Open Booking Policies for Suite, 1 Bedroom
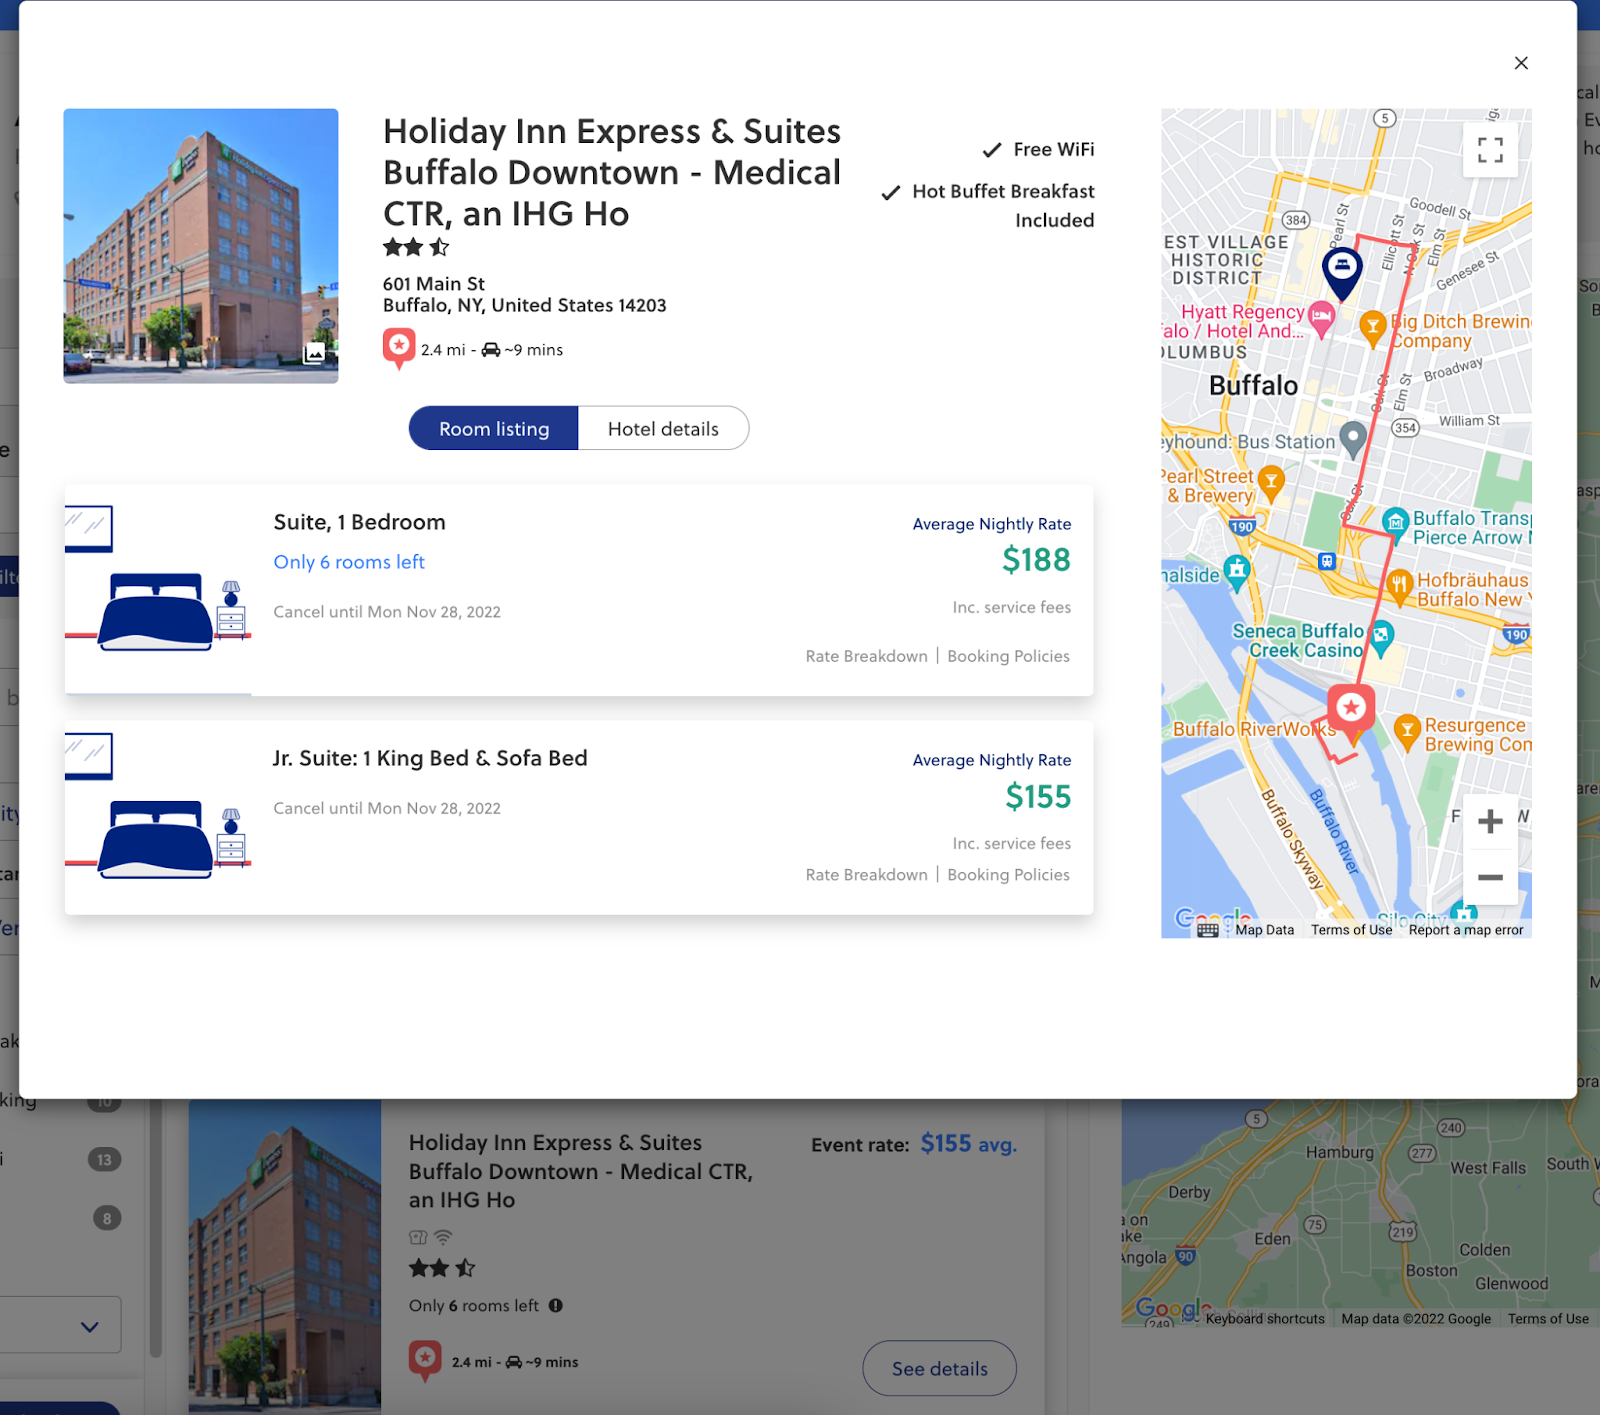This screenshot has width=1600, height=1415. coord(1008,656)
